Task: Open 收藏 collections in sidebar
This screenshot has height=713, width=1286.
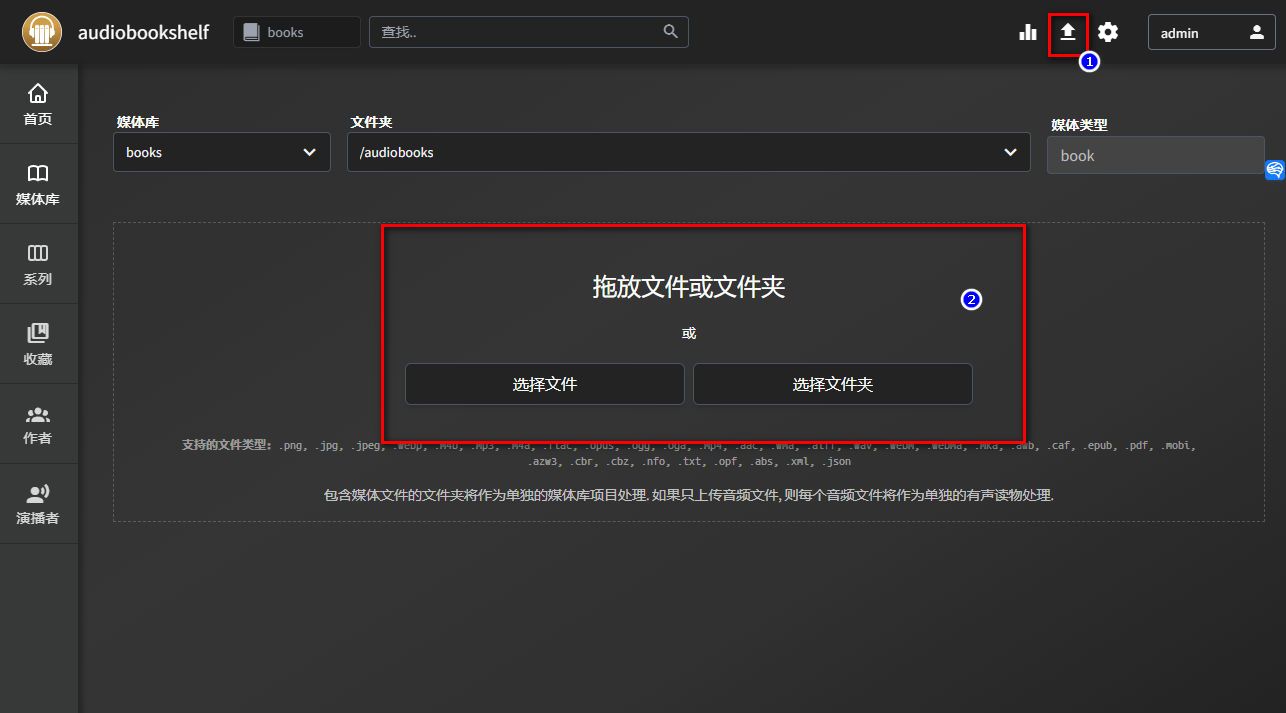Action: point(38,344)
